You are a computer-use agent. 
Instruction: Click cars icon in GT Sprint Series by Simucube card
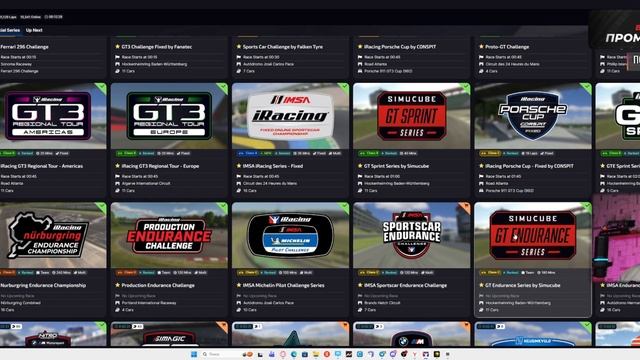click(360, 191)
